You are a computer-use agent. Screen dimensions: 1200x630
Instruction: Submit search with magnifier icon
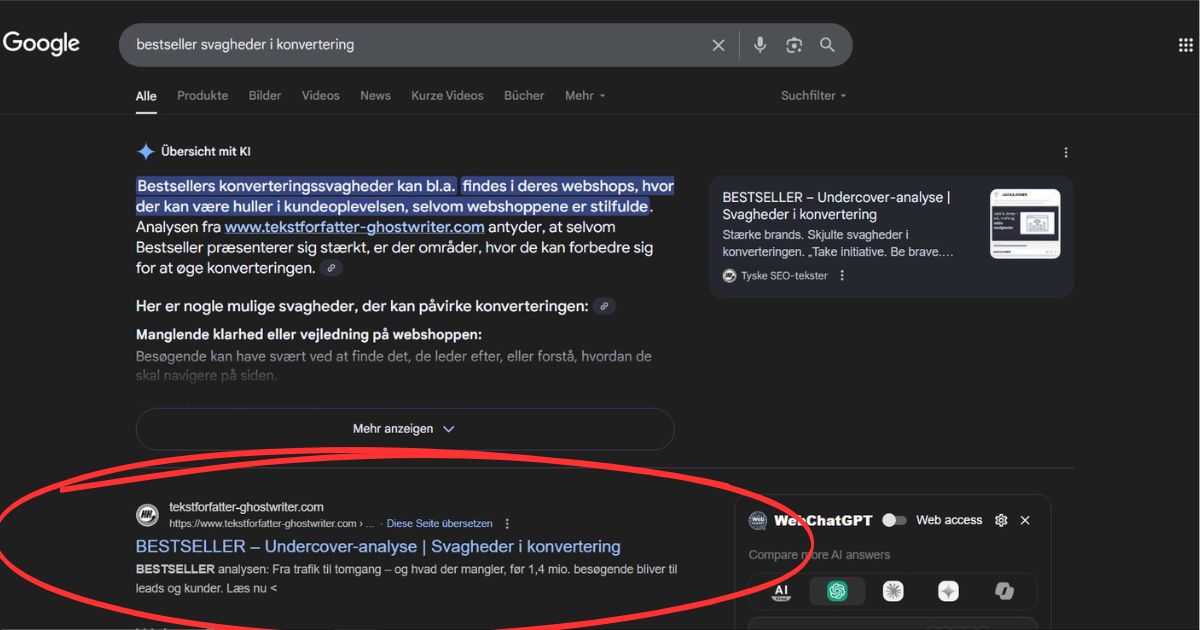tap(827, 45)
